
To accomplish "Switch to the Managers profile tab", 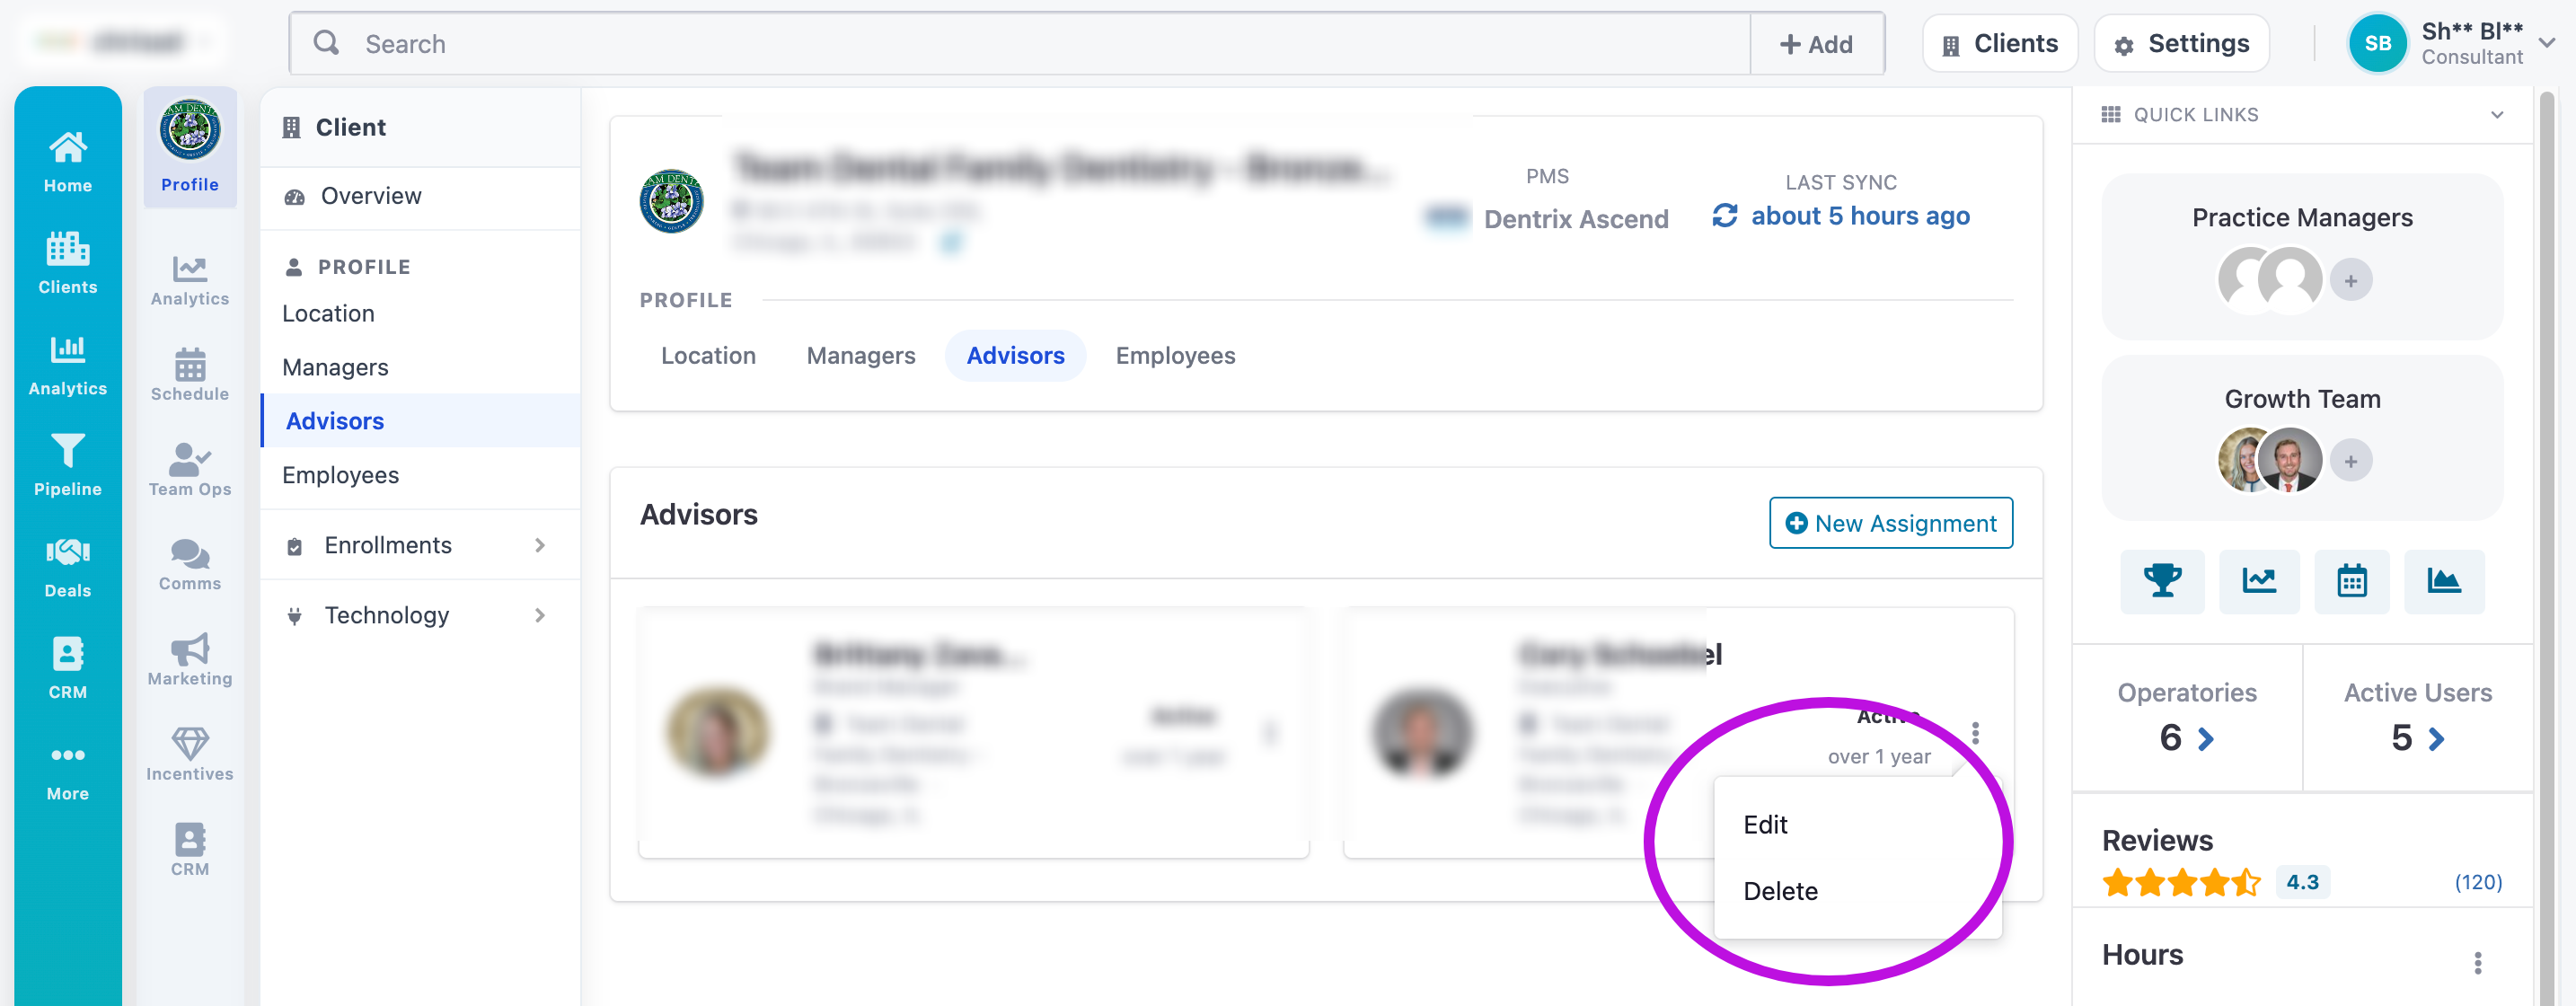I will [x=860, y=355].
